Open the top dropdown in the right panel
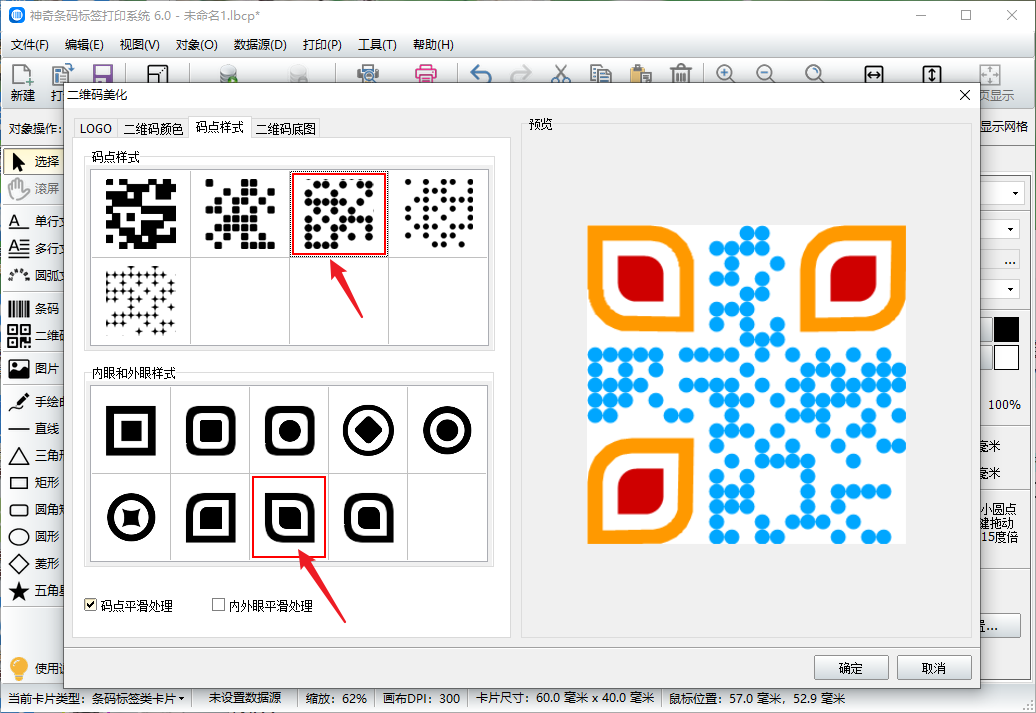Image resolution: width=1036 pixels, height=713 pixels. click(x=1015, y=194)
